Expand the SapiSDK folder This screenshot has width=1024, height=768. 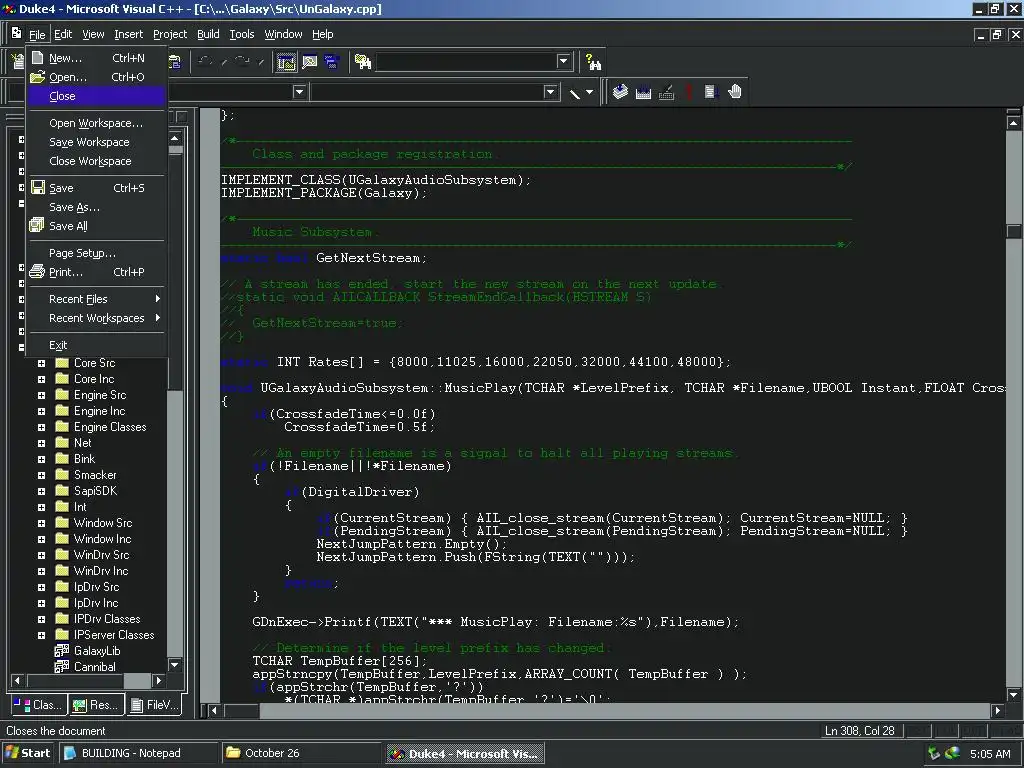(41, 491)
